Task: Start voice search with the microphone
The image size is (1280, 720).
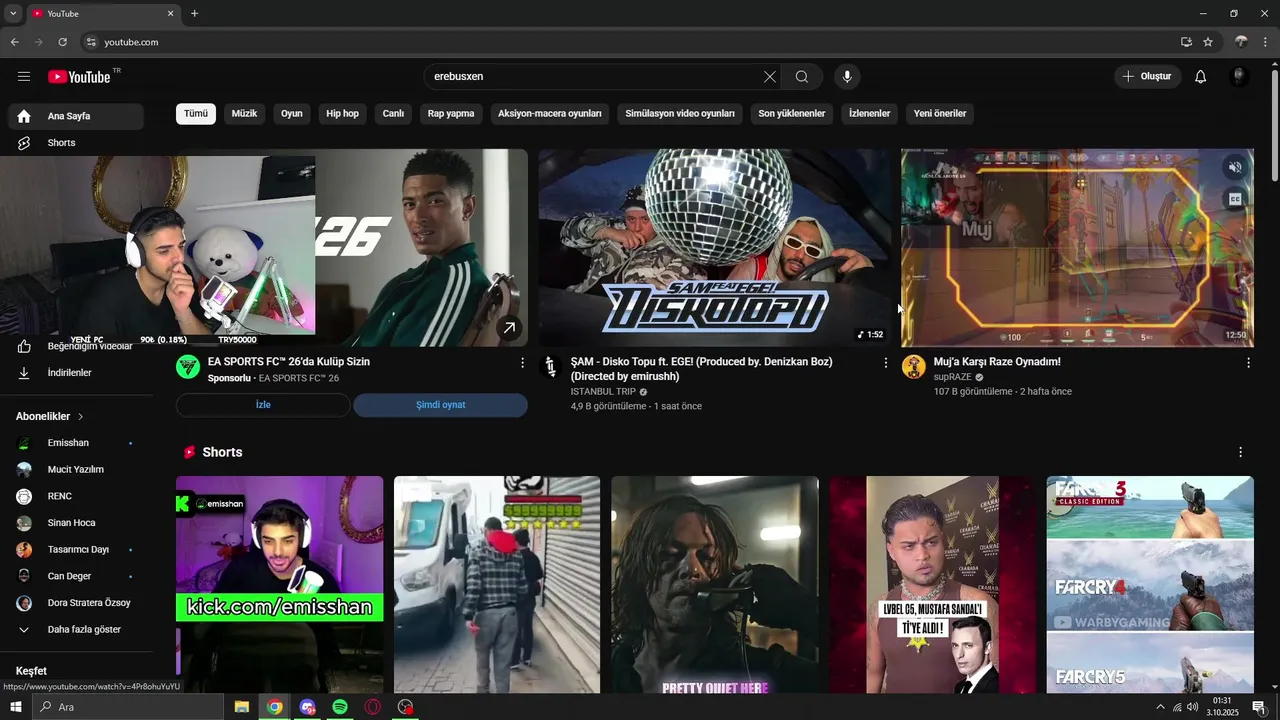Action: [x=847, y=77]
